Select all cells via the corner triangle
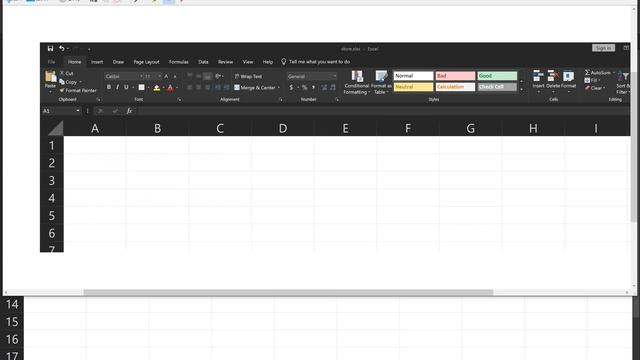 tap(56, 128)
